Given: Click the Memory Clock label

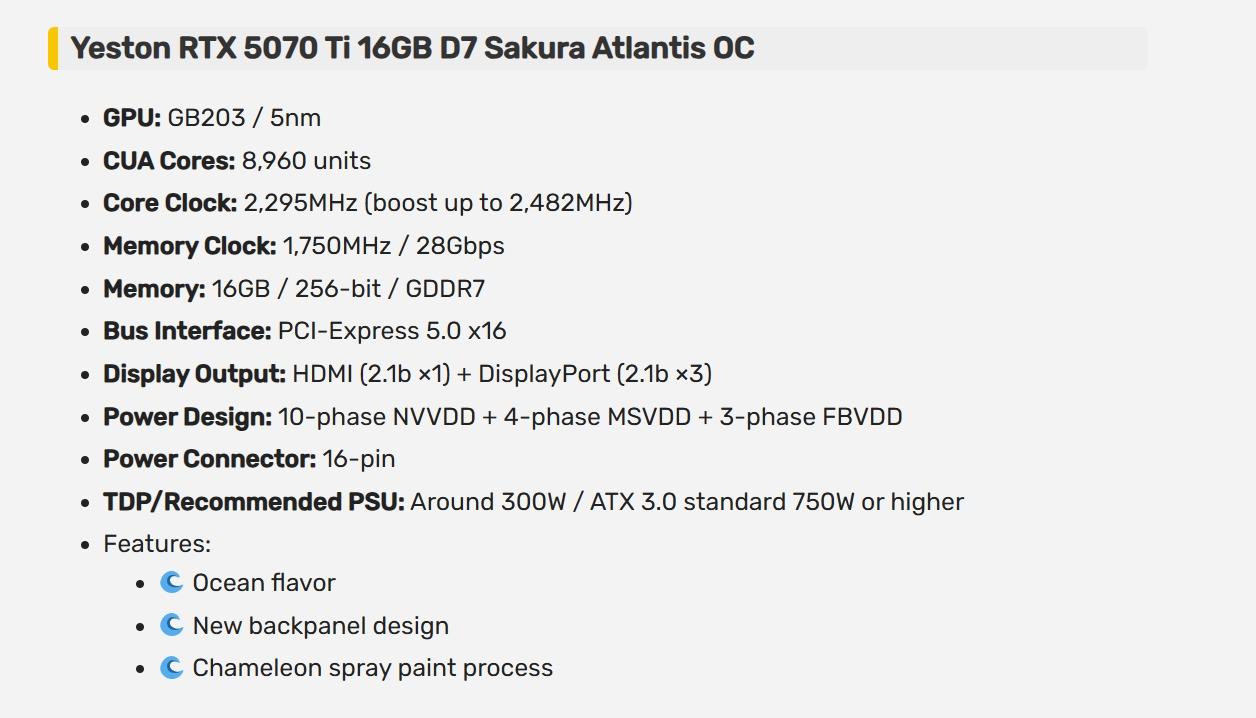Looking at the screenshot, I should [x=190, y=246].
